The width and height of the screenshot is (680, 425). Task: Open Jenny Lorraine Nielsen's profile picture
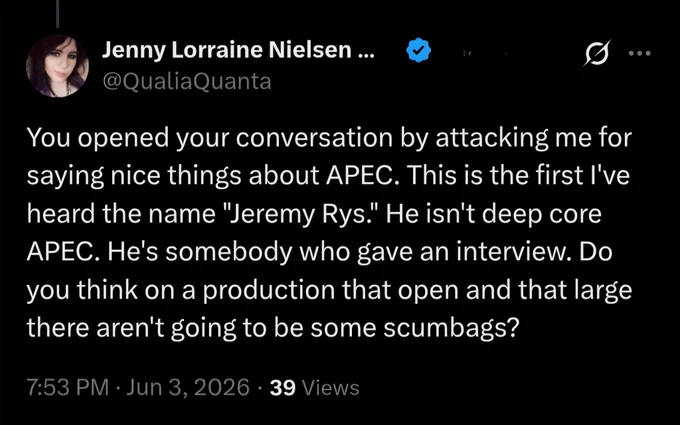point(57,66)
